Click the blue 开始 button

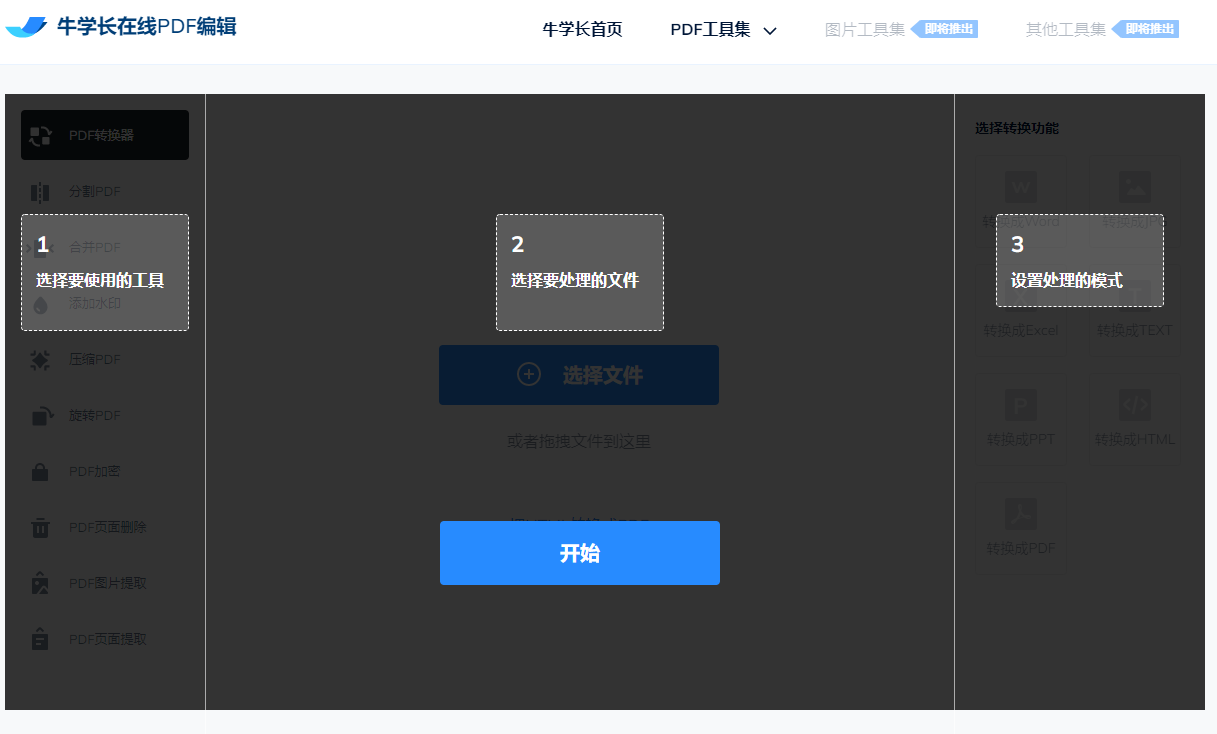580,553
